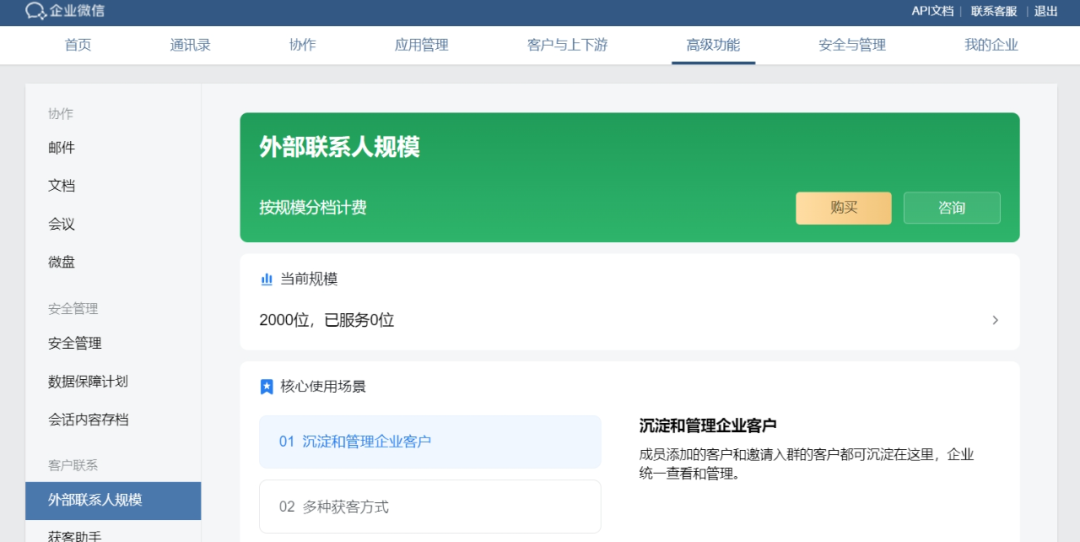
Task: Click the 购买 button
Action: (x=844, y=208)
